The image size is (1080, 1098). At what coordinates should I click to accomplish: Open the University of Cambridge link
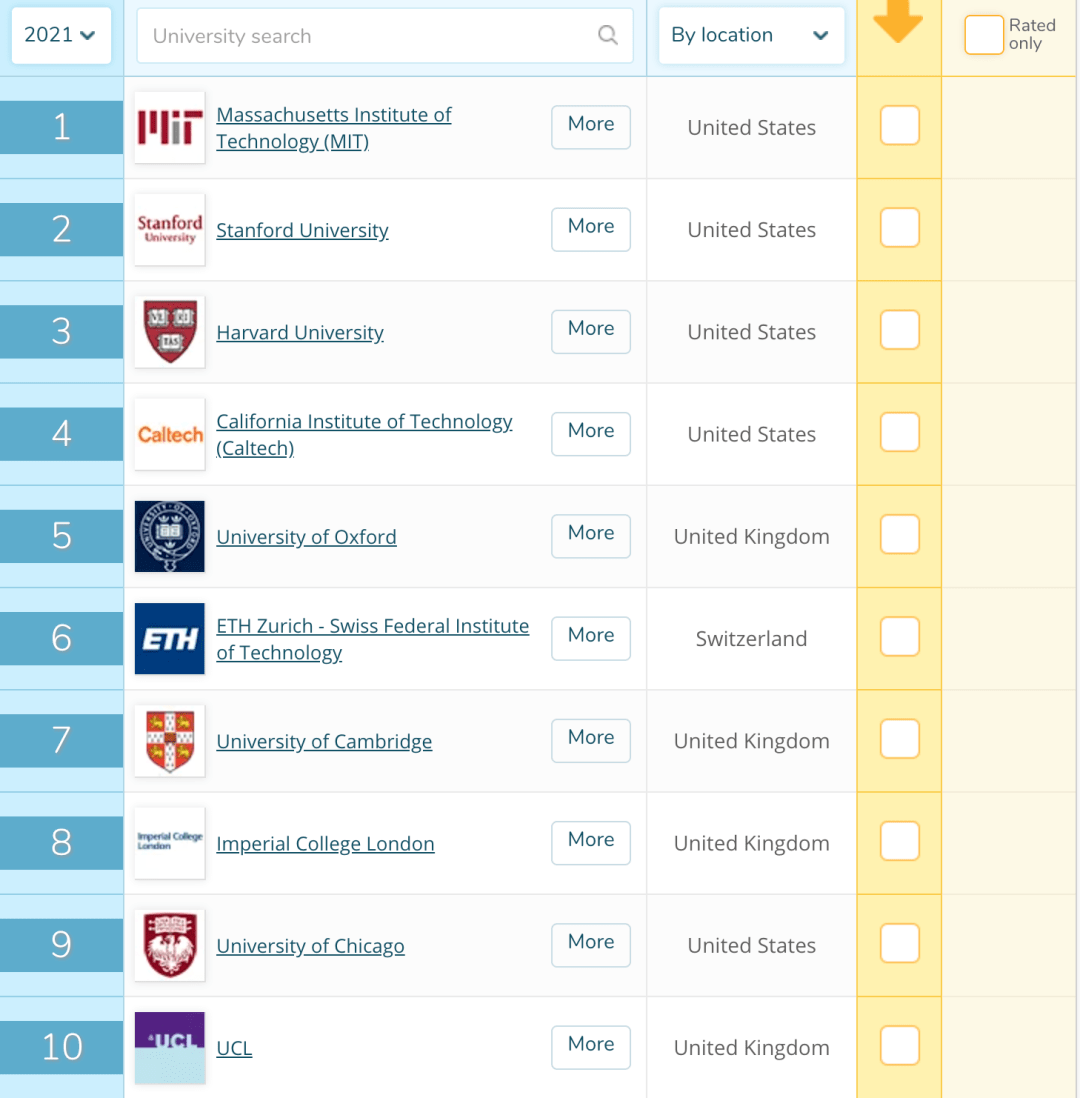(324, 741)
